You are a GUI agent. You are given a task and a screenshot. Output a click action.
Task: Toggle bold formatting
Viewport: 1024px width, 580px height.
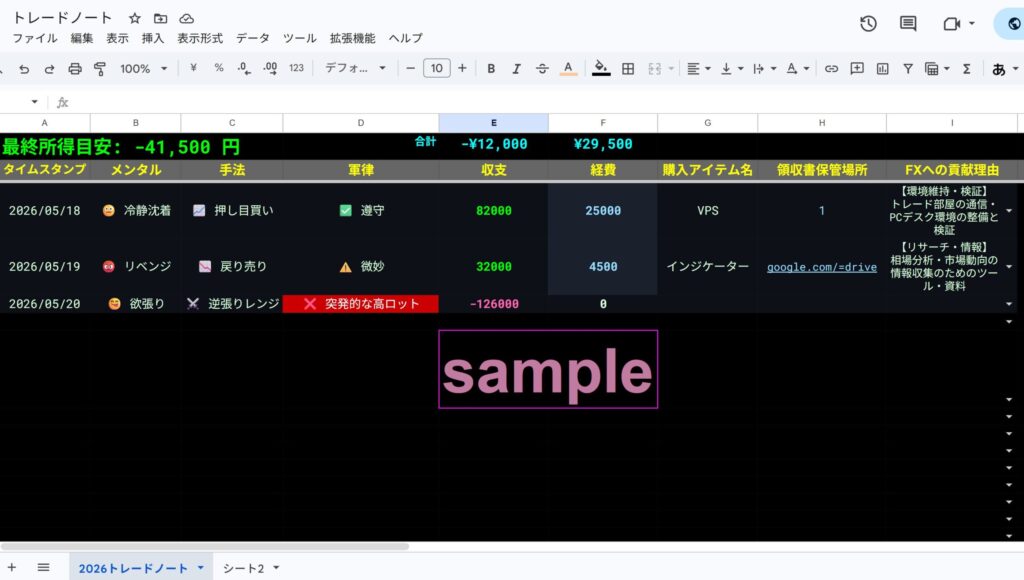tap(491, 69)
